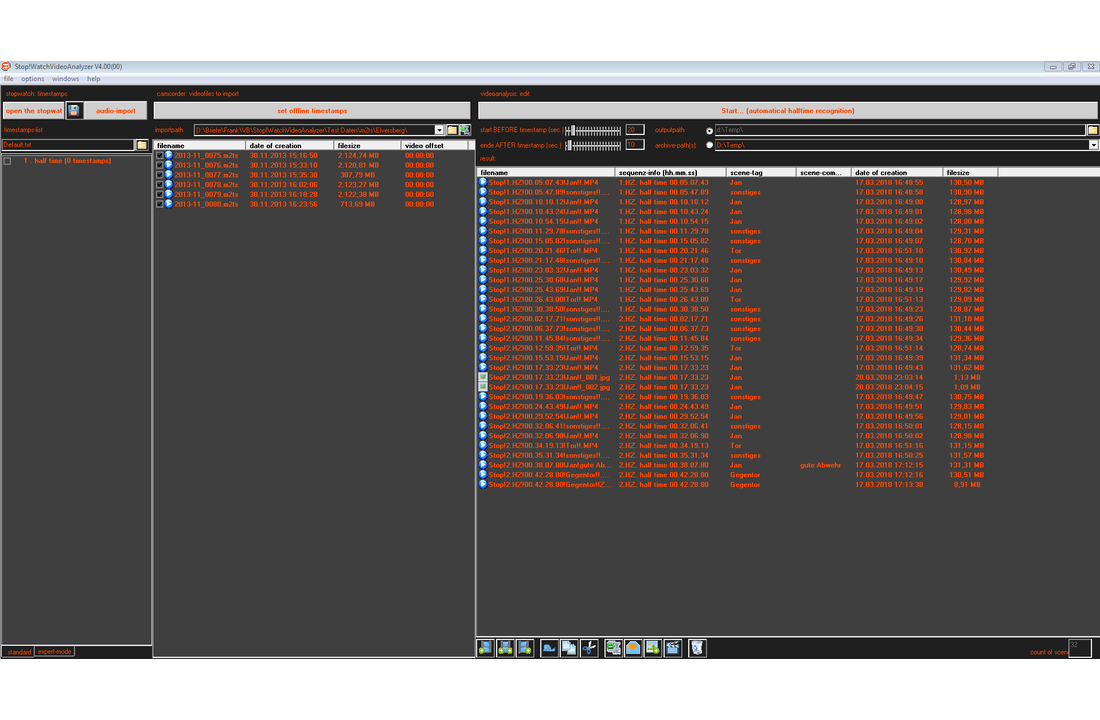Image resolution: width=1100 pixels, height=720 pixels.
Task: Open the file menu
Action: click(x=8, y=79)
